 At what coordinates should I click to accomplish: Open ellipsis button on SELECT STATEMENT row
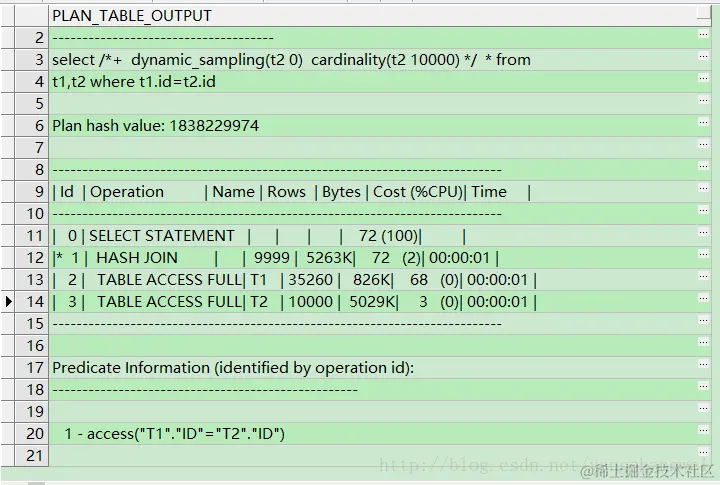[703, 233]
